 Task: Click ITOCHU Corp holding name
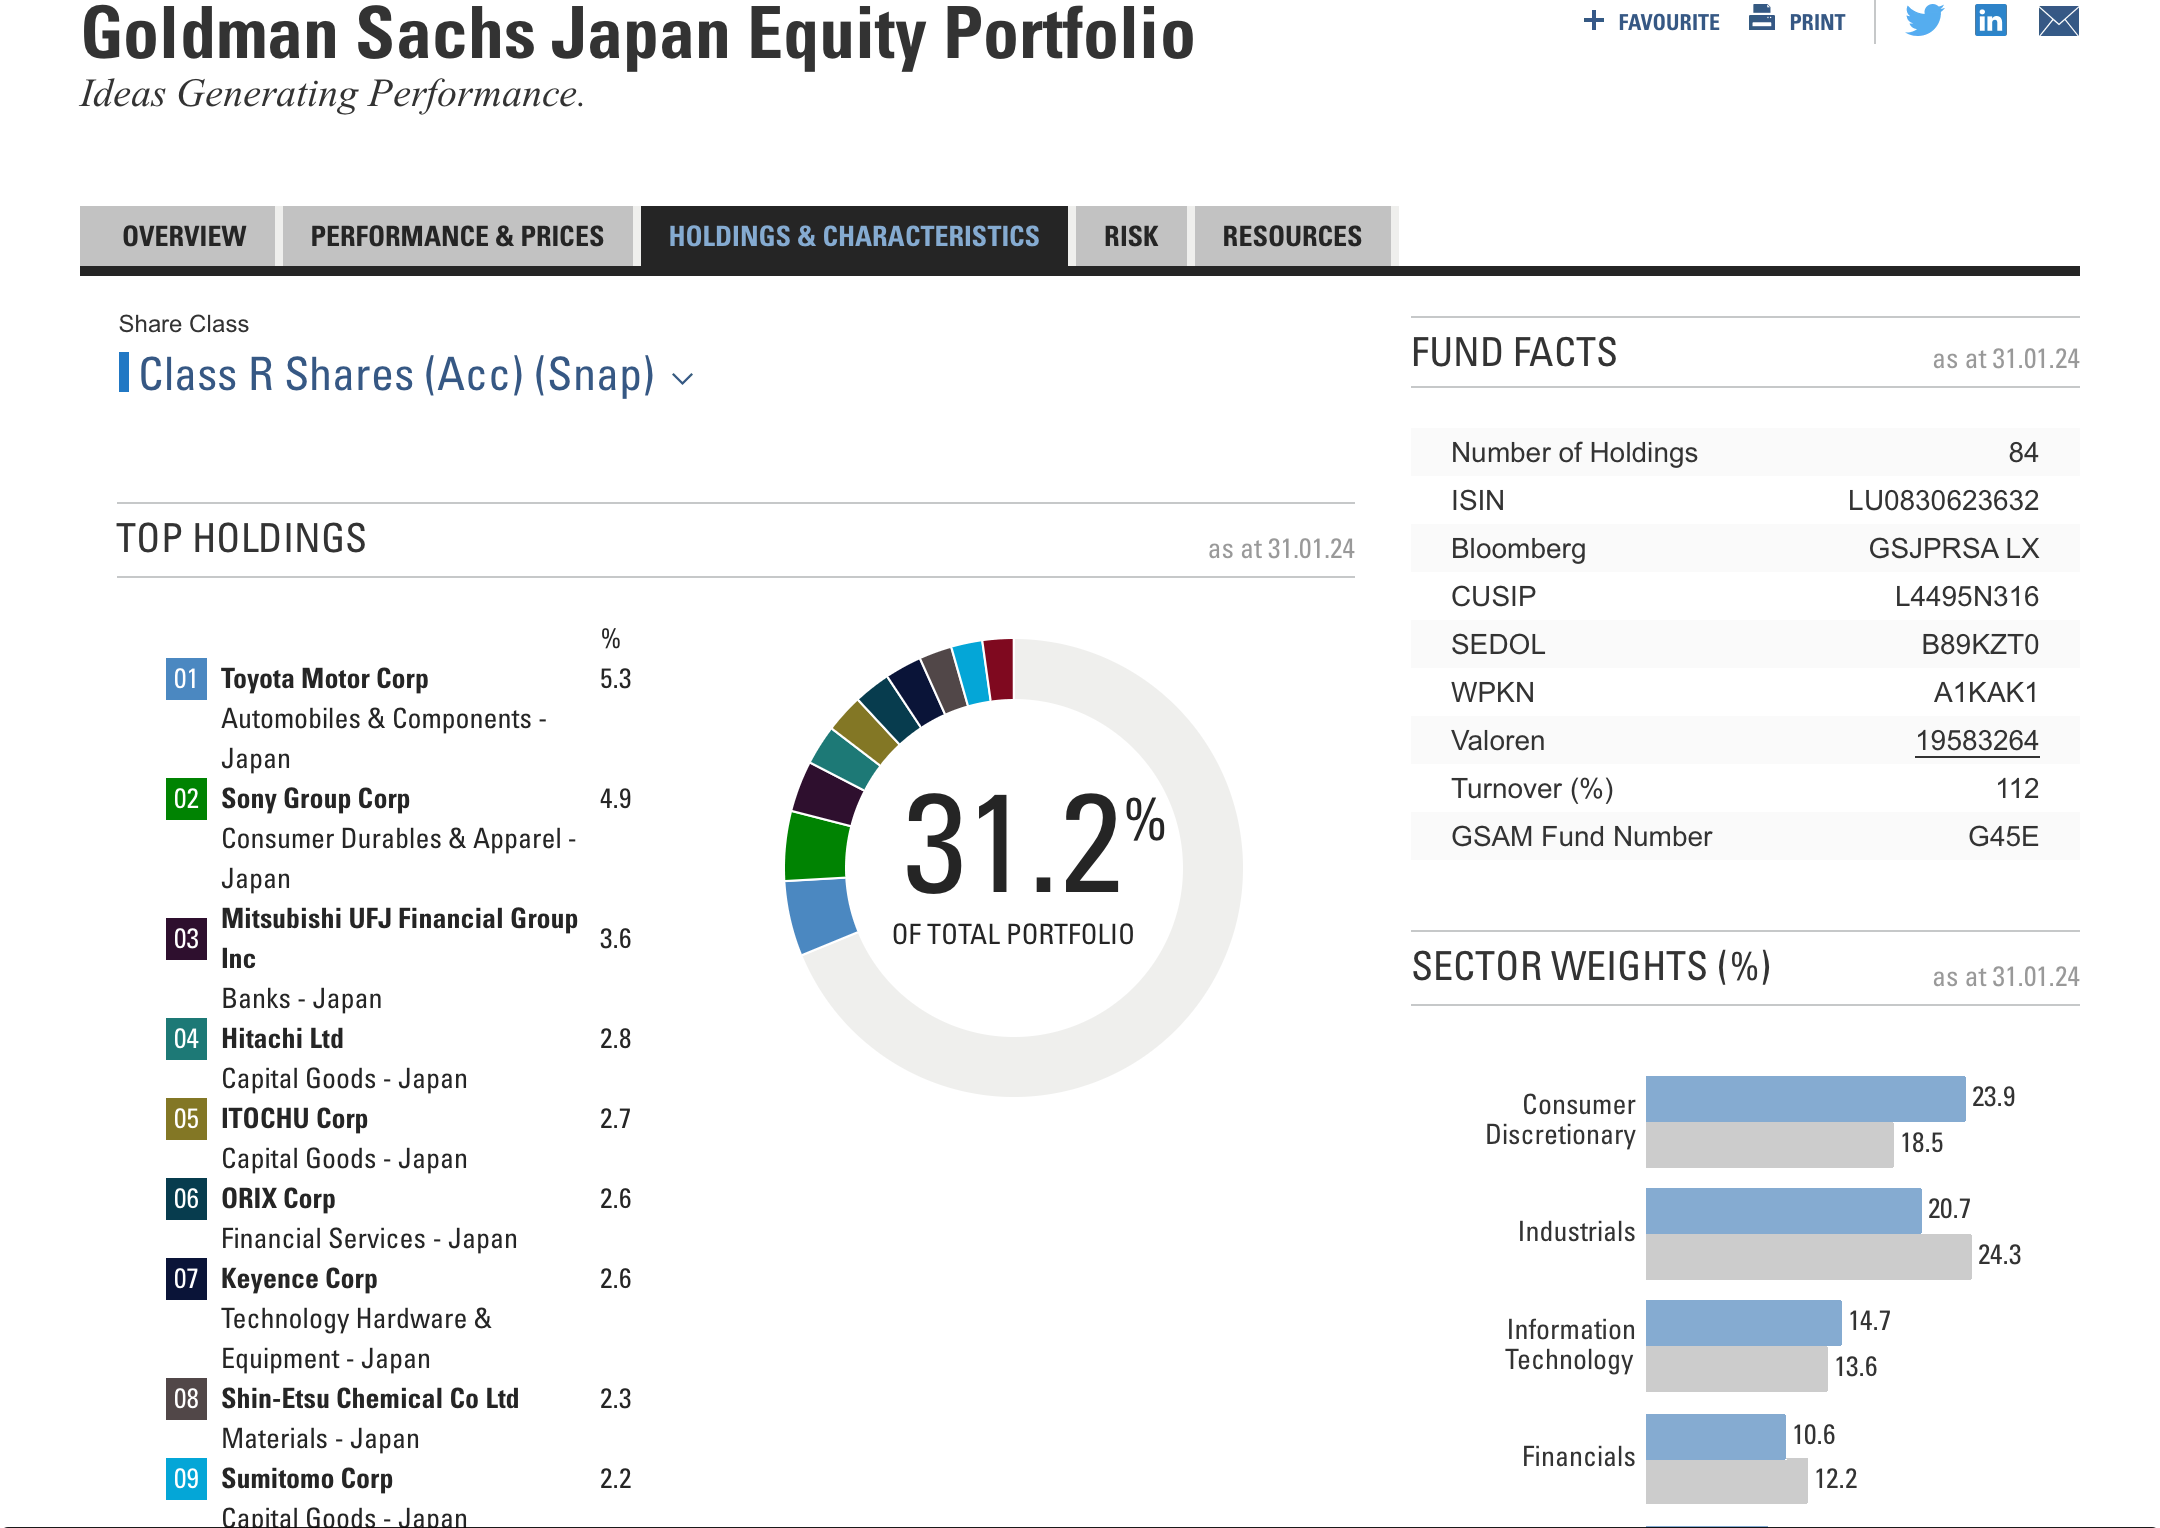pos(294,1119)
